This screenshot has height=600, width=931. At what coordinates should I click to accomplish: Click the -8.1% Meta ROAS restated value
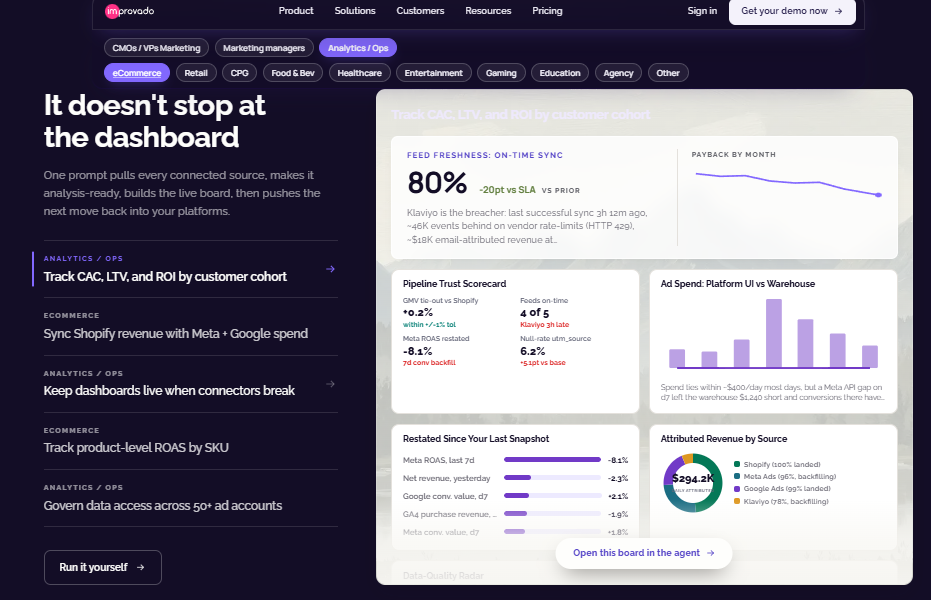click(x=417, y=351)
